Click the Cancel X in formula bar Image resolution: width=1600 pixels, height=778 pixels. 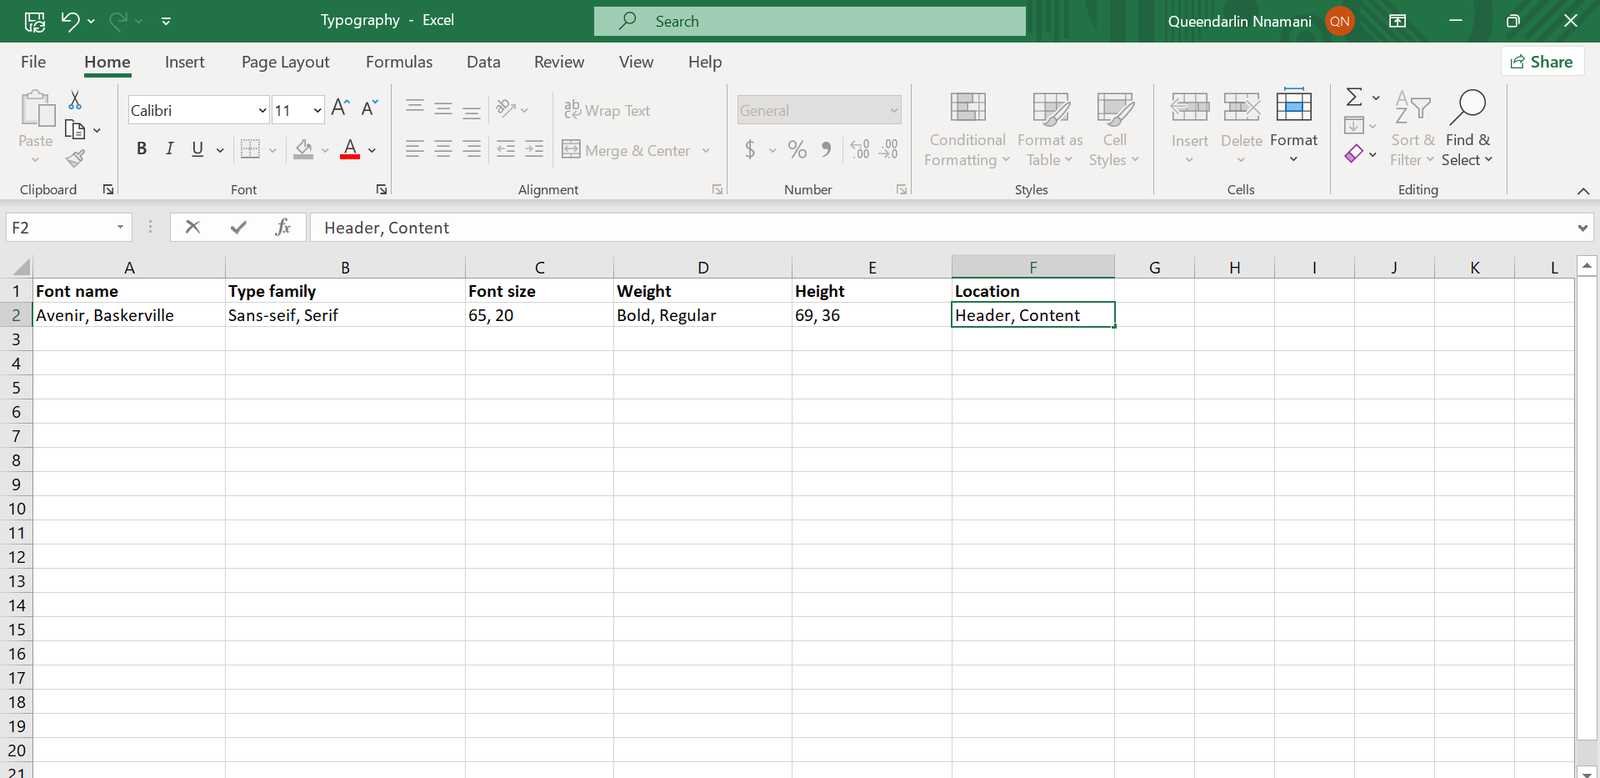tap(193, 227)
